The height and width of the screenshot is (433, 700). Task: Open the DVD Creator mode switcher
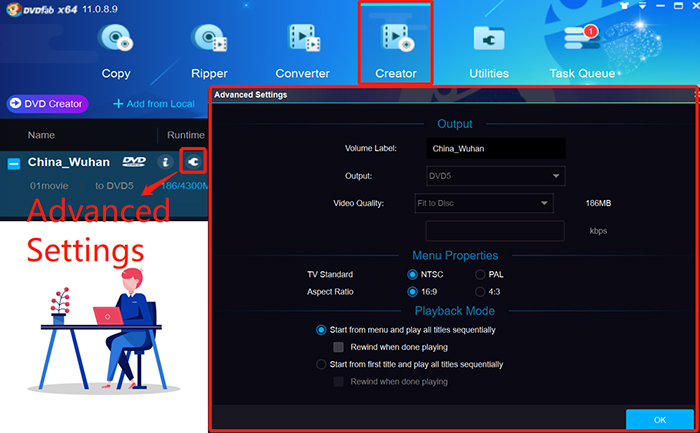click(x=47, y=103)
